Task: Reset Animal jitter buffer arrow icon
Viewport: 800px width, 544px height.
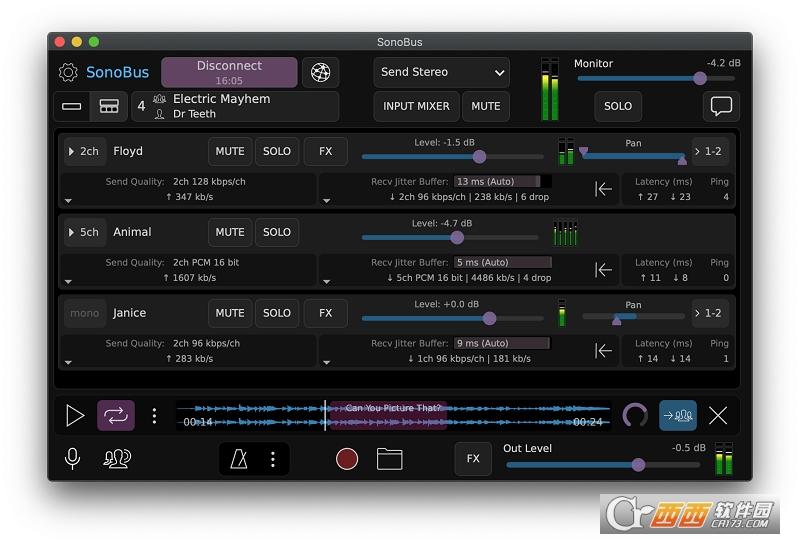Action: coord(603,270)
